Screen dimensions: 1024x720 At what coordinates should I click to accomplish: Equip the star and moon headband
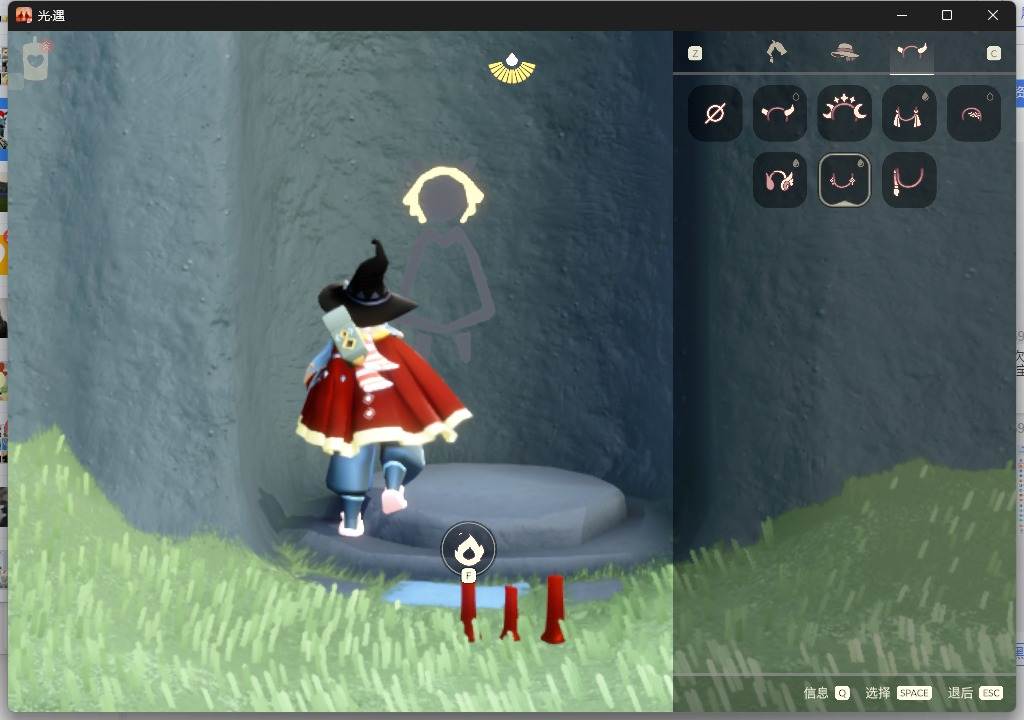click(844, 113)
